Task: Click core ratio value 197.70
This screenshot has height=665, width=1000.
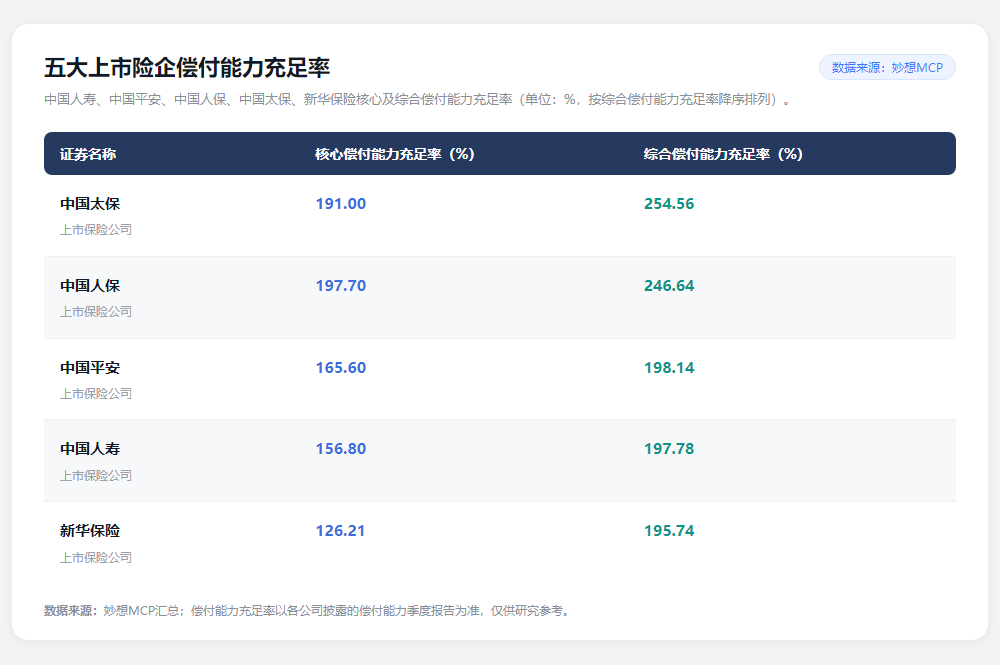Action: coord(341,286)
